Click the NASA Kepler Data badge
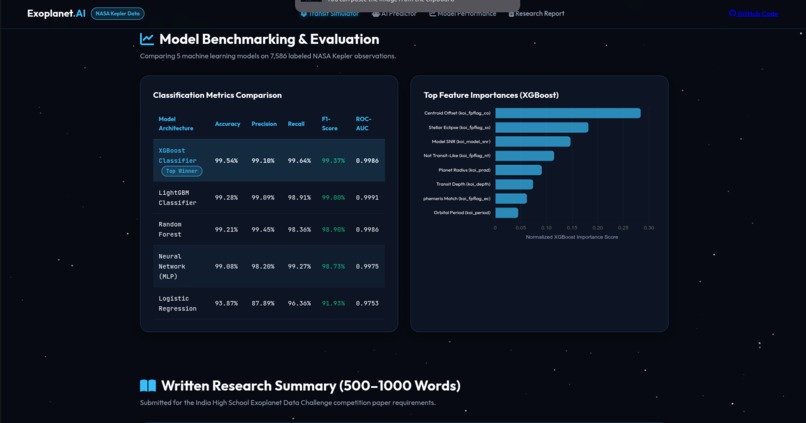The width and height of the screenshot is (806, 423). pos(118,13)
